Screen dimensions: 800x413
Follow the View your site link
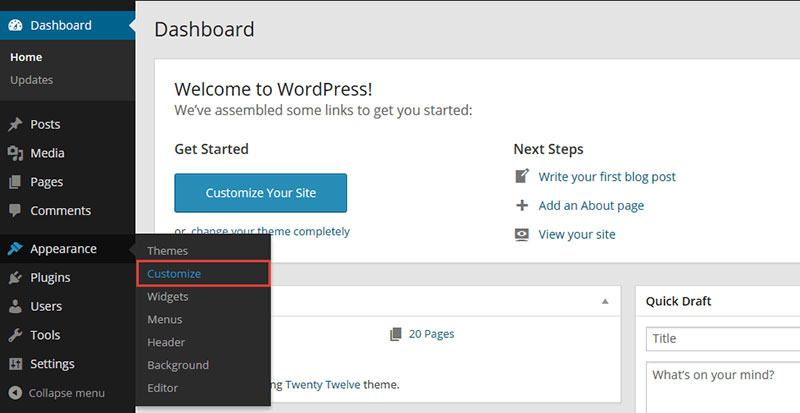[x=577, y=234]
